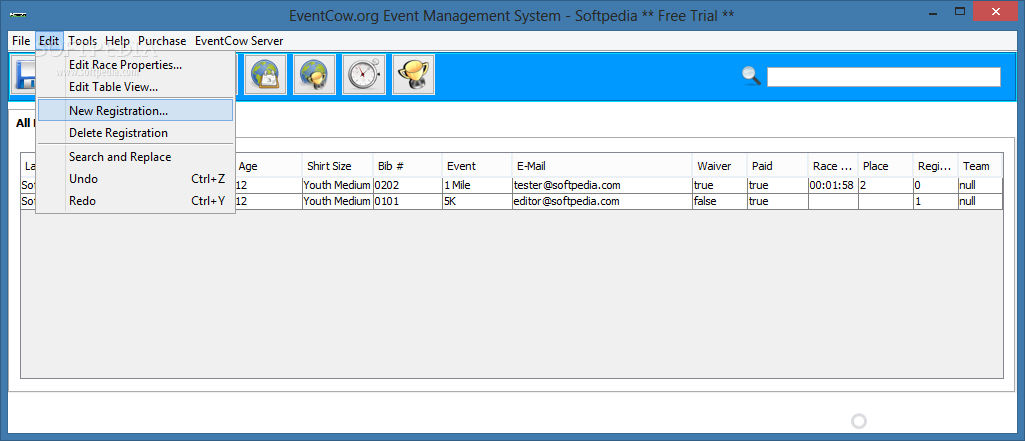Click the Regi... column header

point(935,166)
